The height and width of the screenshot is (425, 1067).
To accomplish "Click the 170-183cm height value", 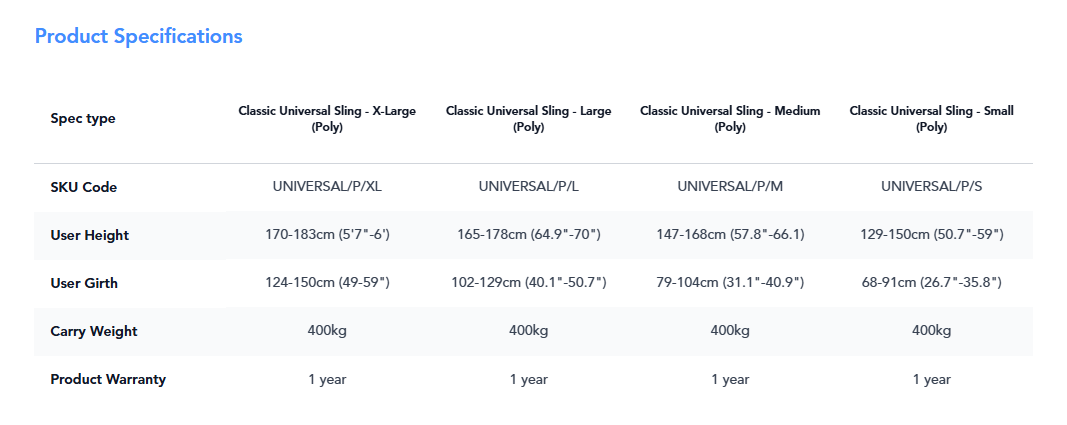I will coord(327,235).
